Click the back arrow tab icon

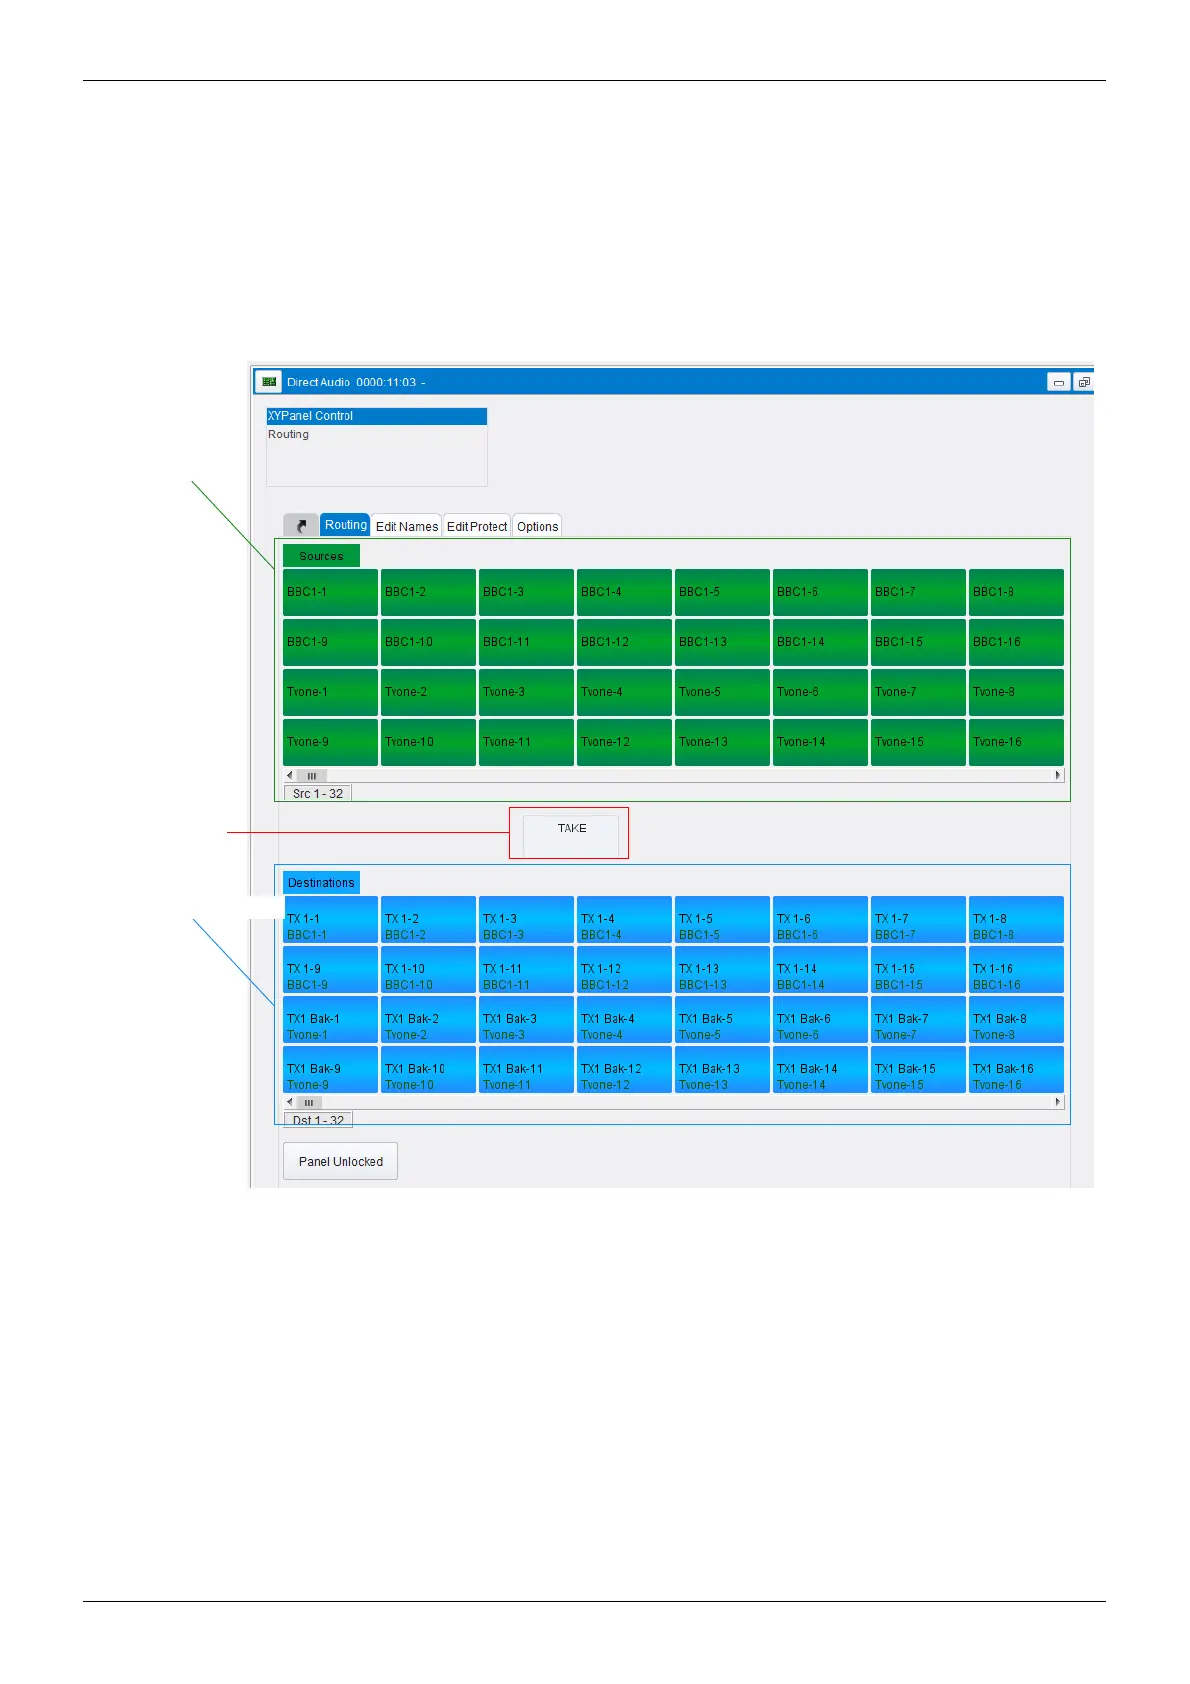[301, 526]
